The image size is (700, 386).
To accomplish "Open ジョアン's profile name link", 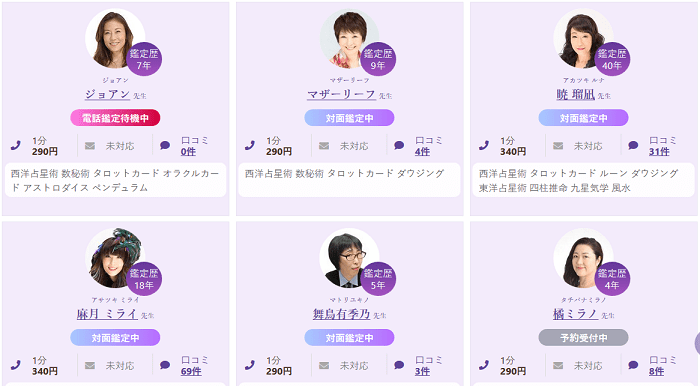I will pos(107,94).
